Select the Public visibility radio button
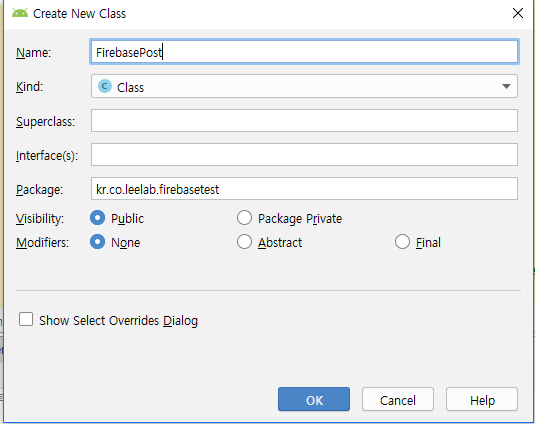The height and width of the screenshot is (424, 535). 98,218
